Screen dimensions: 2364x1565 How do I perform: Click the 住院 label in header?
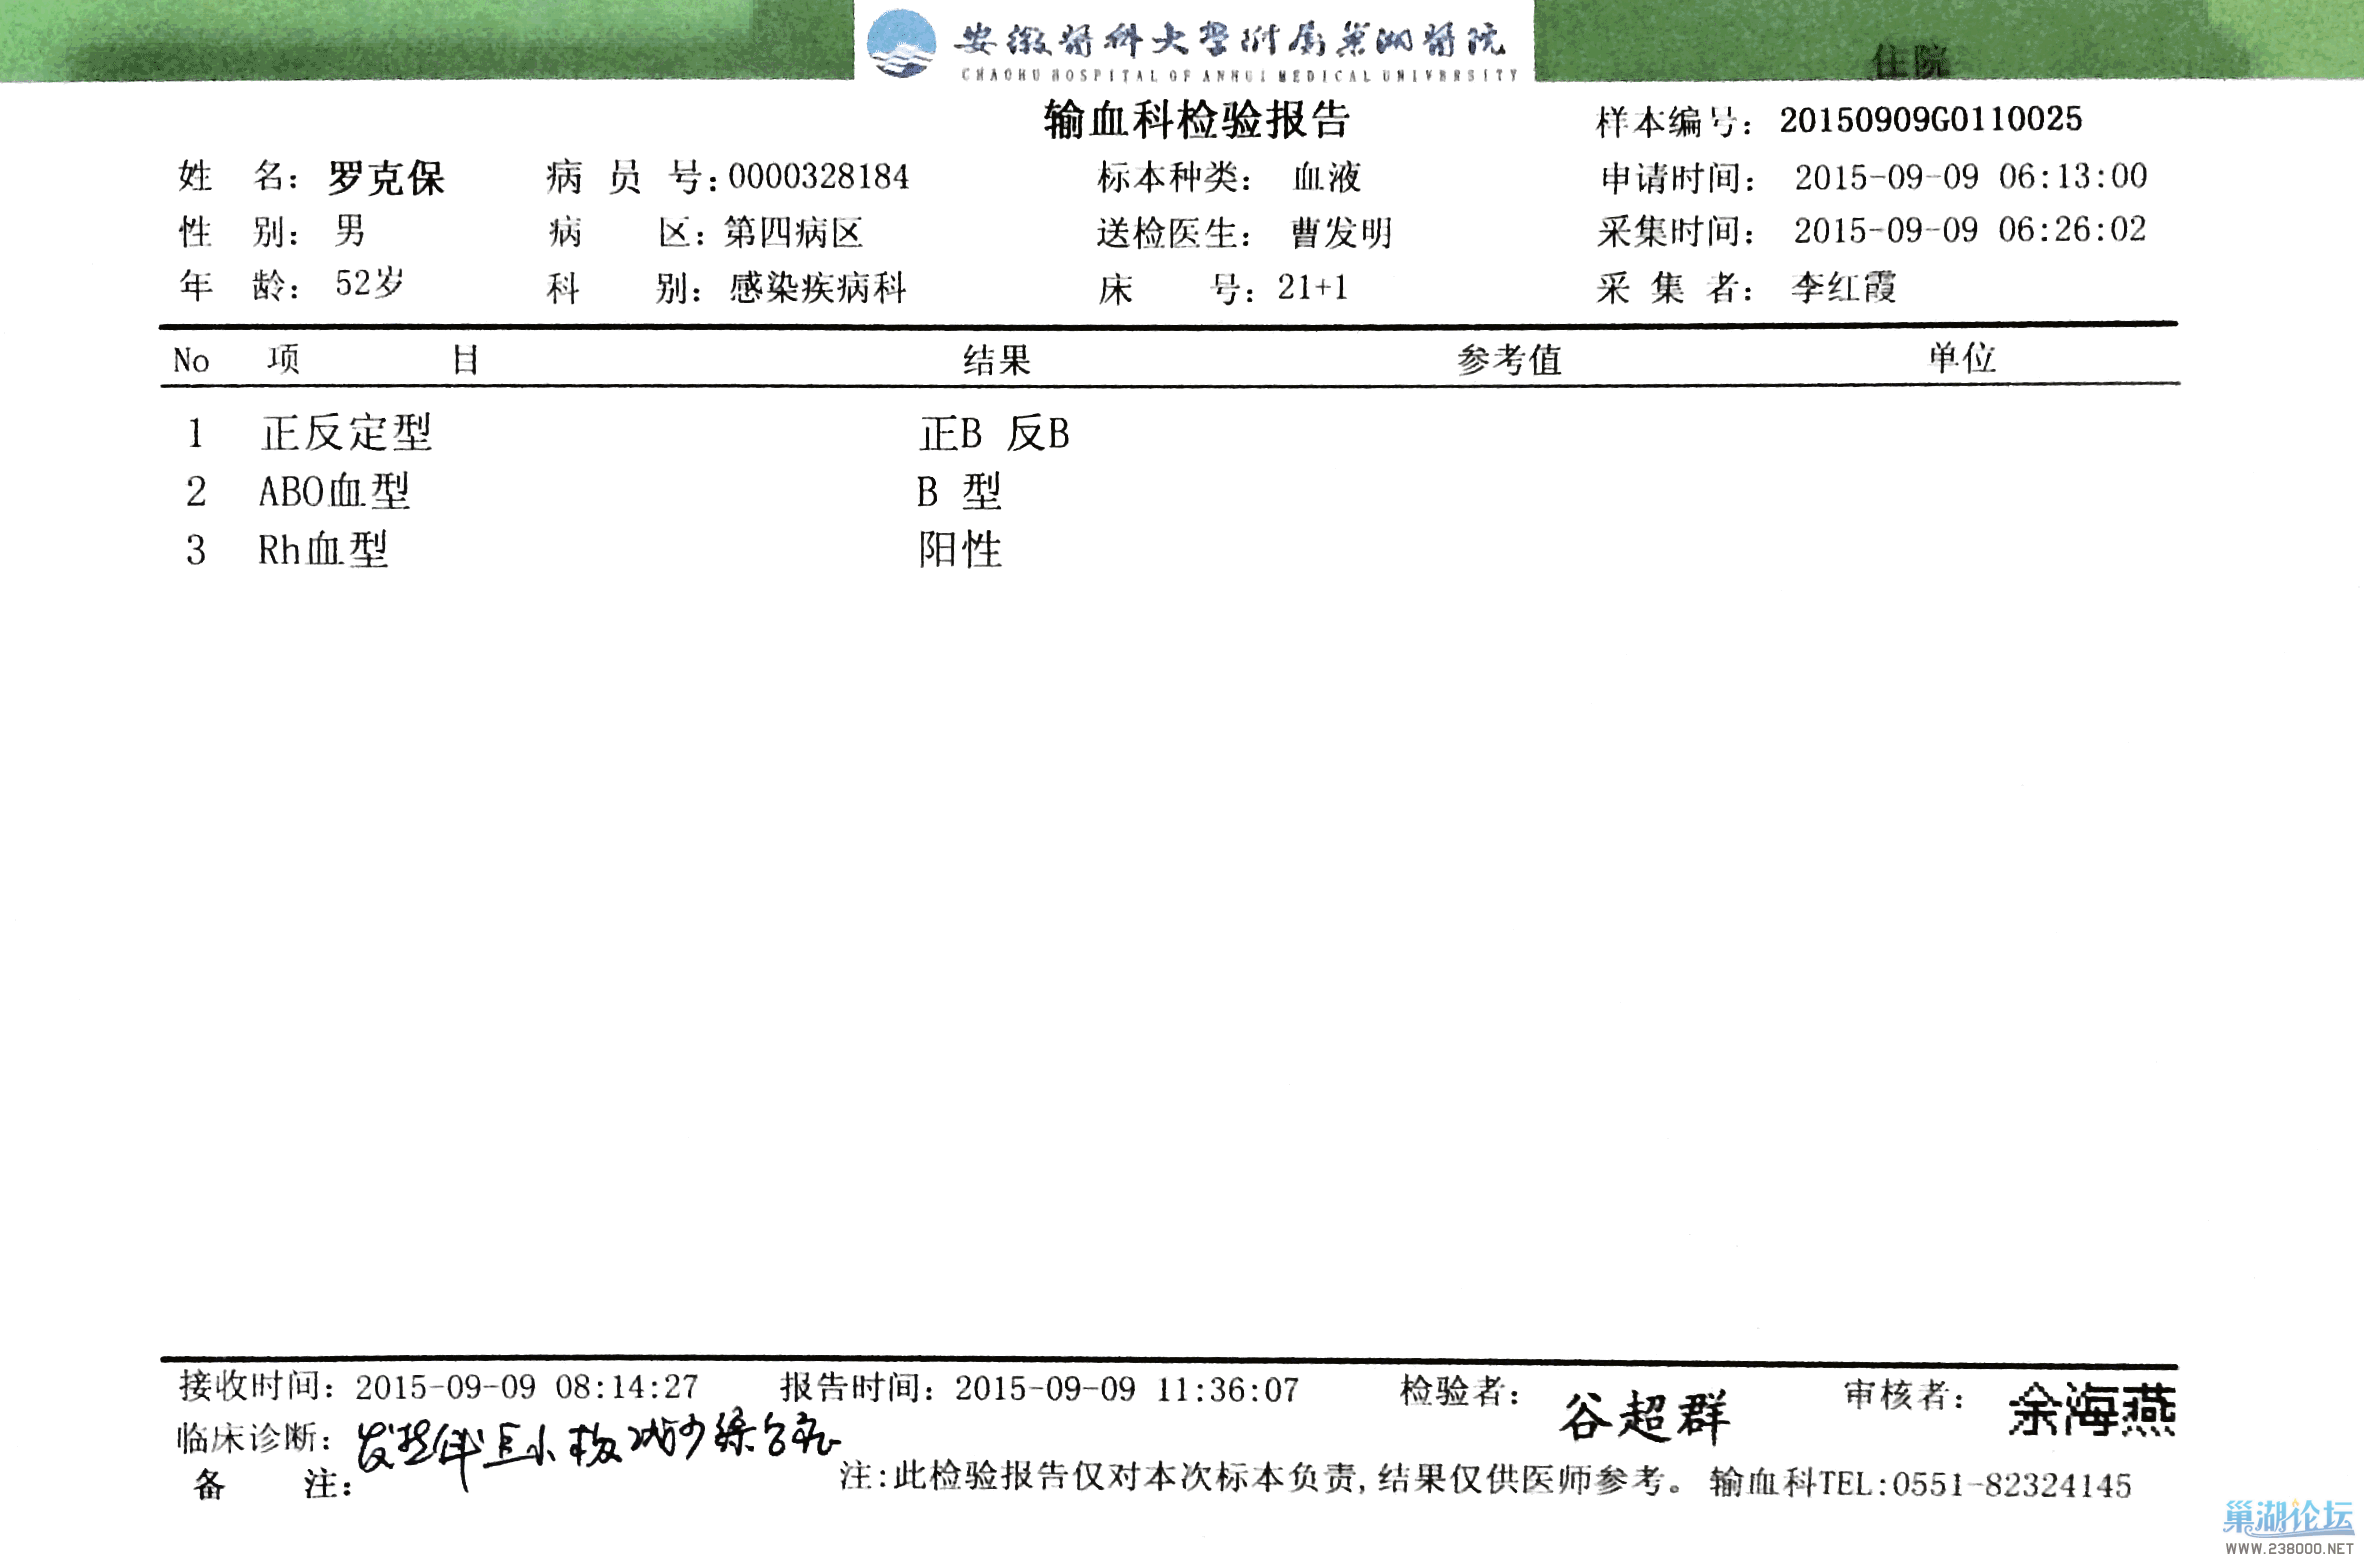(1909, 62)
